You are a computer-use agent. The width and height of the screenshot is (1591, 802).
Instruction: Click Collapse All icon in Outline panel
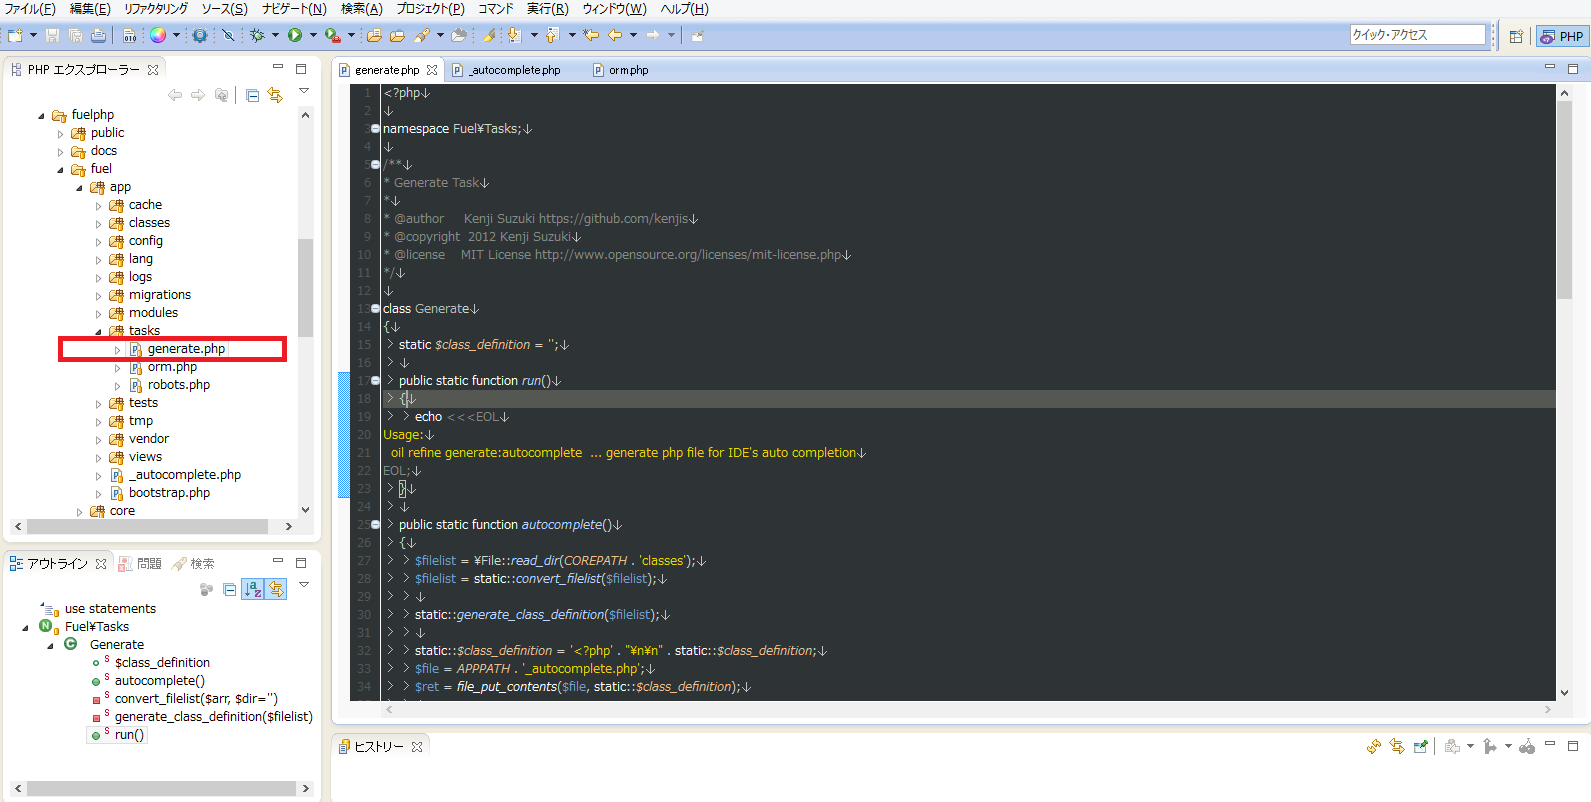coord(229,589)
